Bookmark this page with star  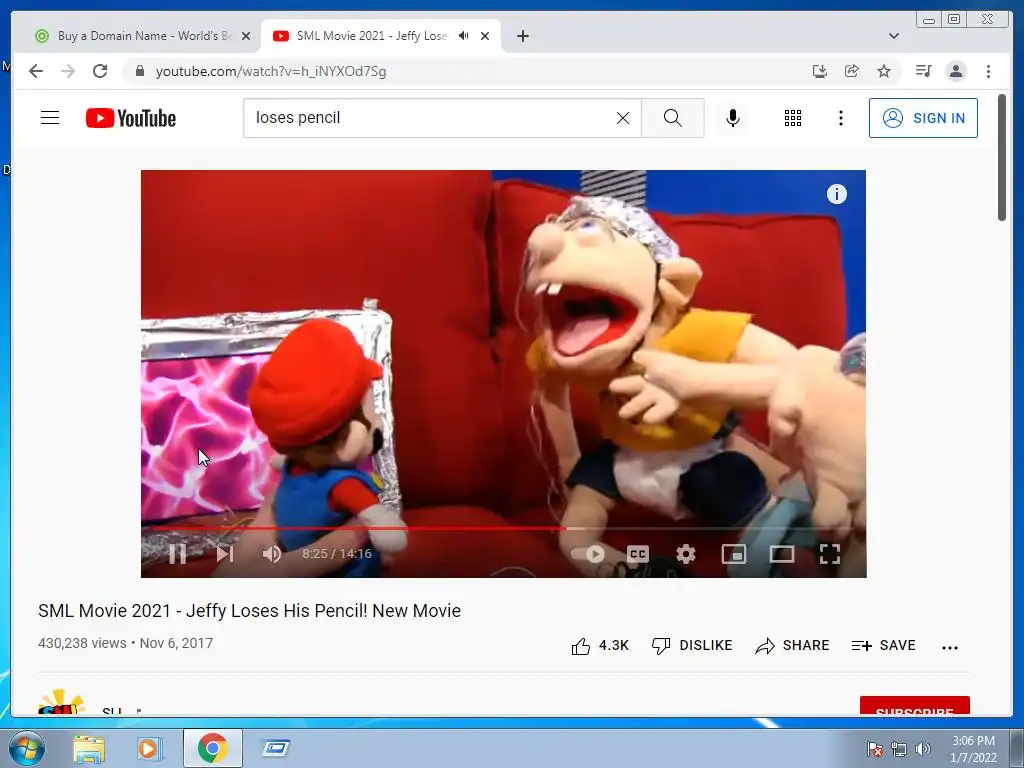[x=884, y=71]
